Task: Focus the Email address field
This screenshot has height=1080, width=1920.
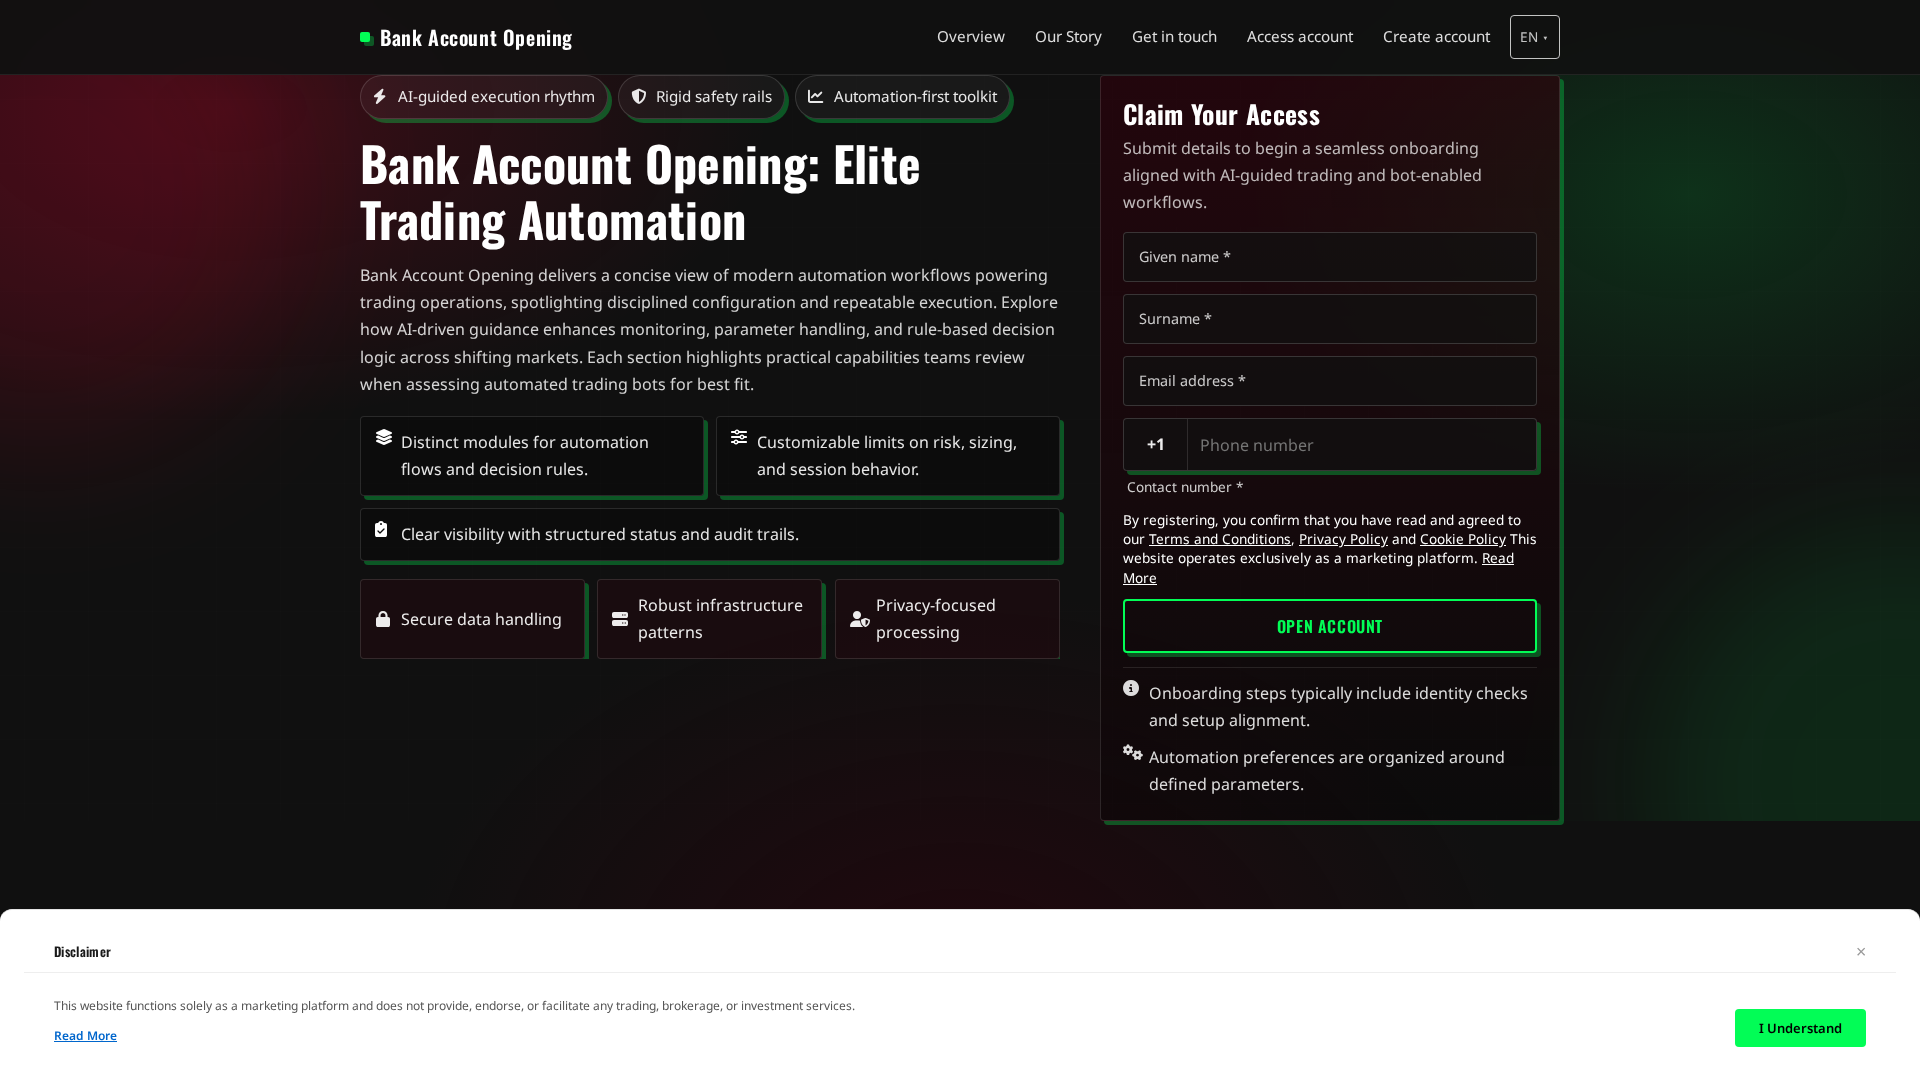Action: pos(1330,381)
